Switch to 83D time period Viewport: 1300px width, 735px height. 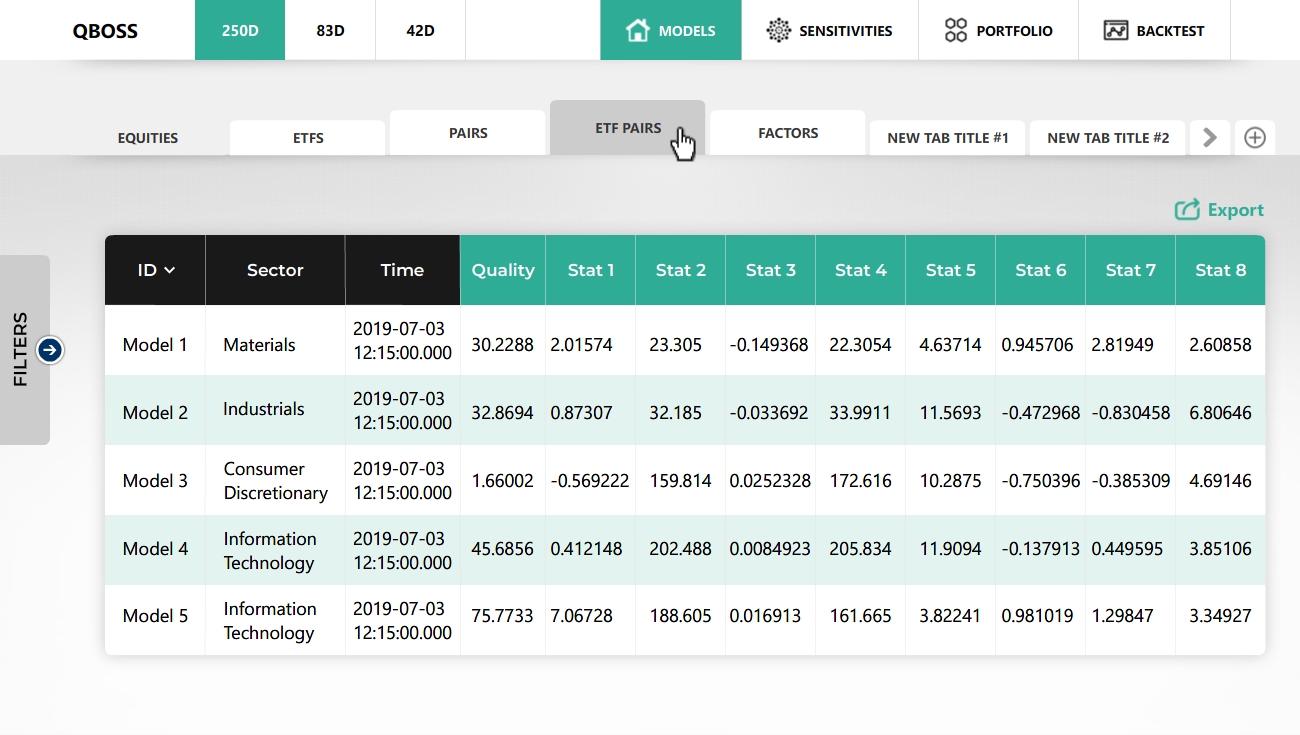(330, 30)
